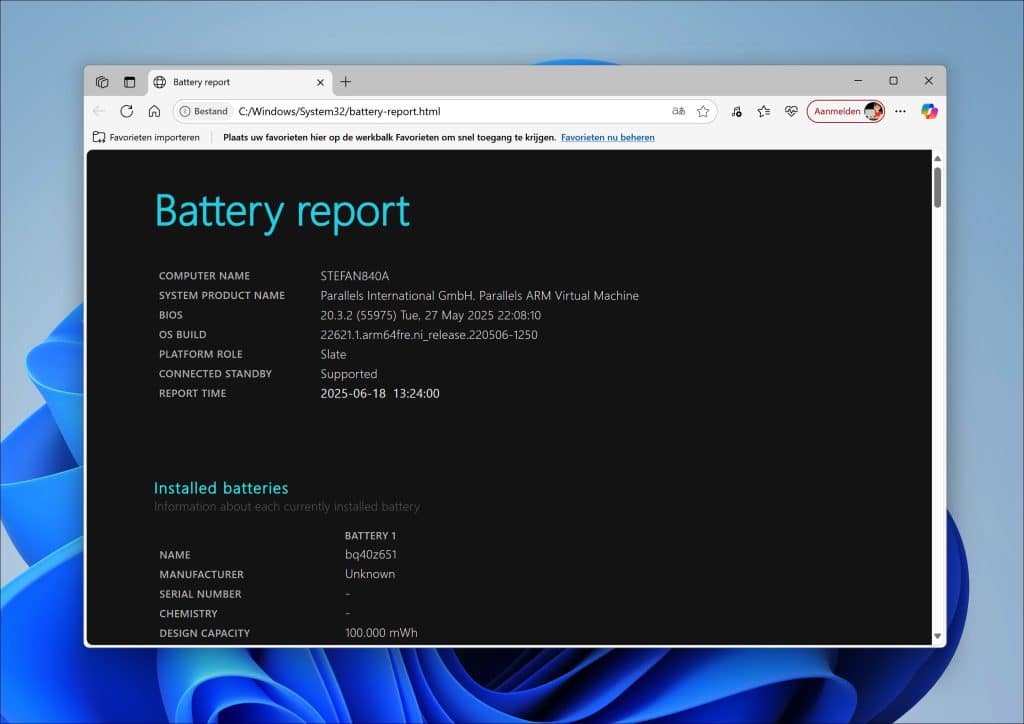
Task: Click the REPORT TIME label
Action: pos(193,394)
